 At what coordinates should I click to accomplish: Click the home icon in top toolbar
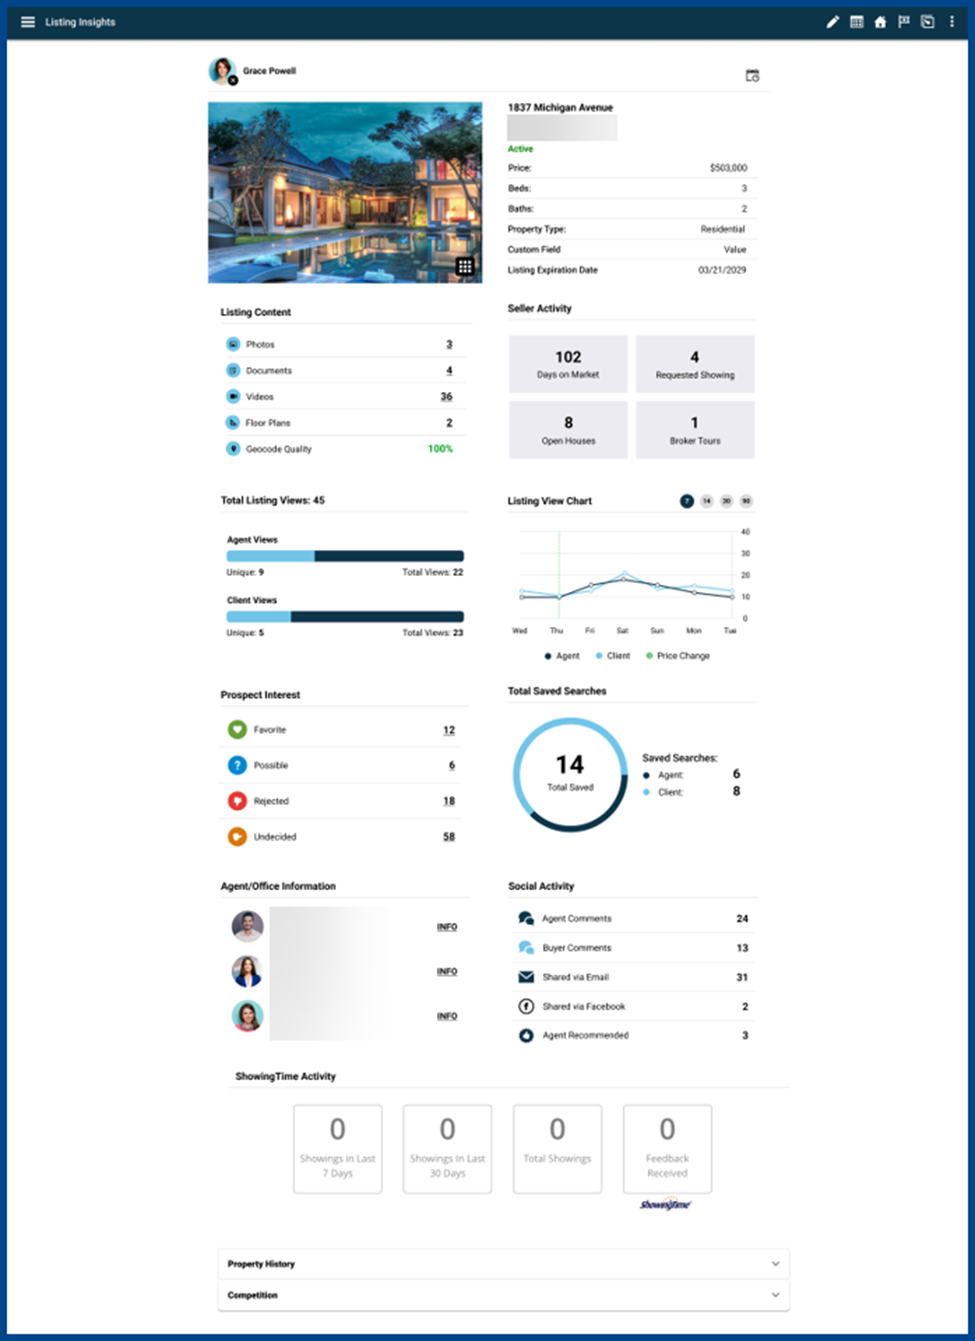click(x=880, y=22)
